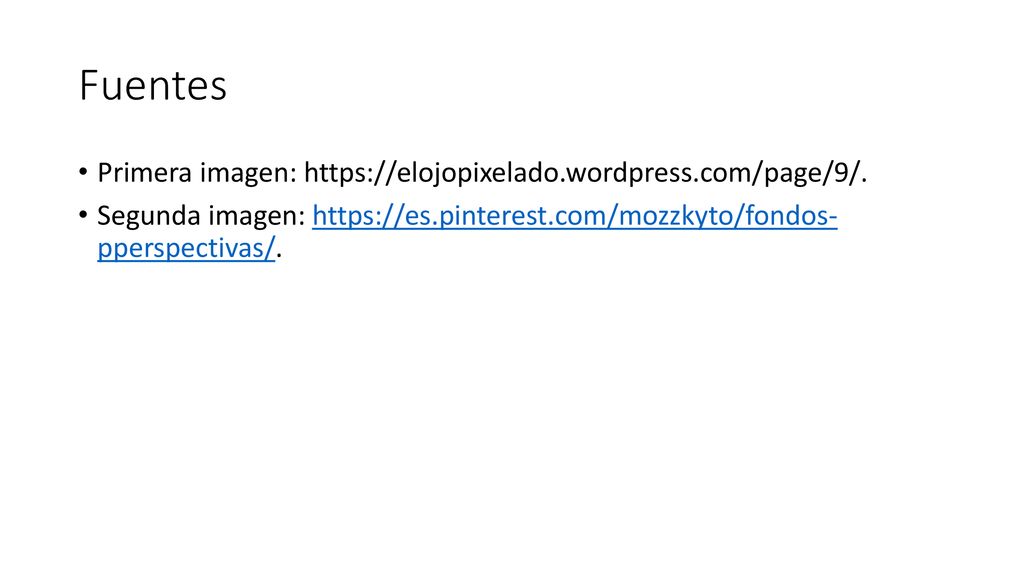Click the first bullet point marker
1024x576 pixels.
pyautogui.click(x=83, y=172)
